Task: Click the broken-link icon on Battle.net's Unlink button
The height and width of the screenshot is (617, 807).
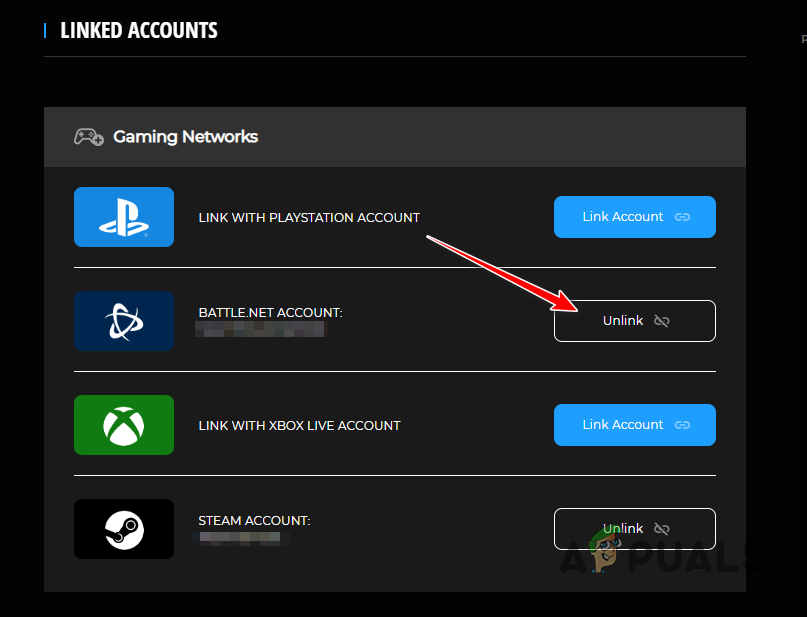Action: pos(662,321)
